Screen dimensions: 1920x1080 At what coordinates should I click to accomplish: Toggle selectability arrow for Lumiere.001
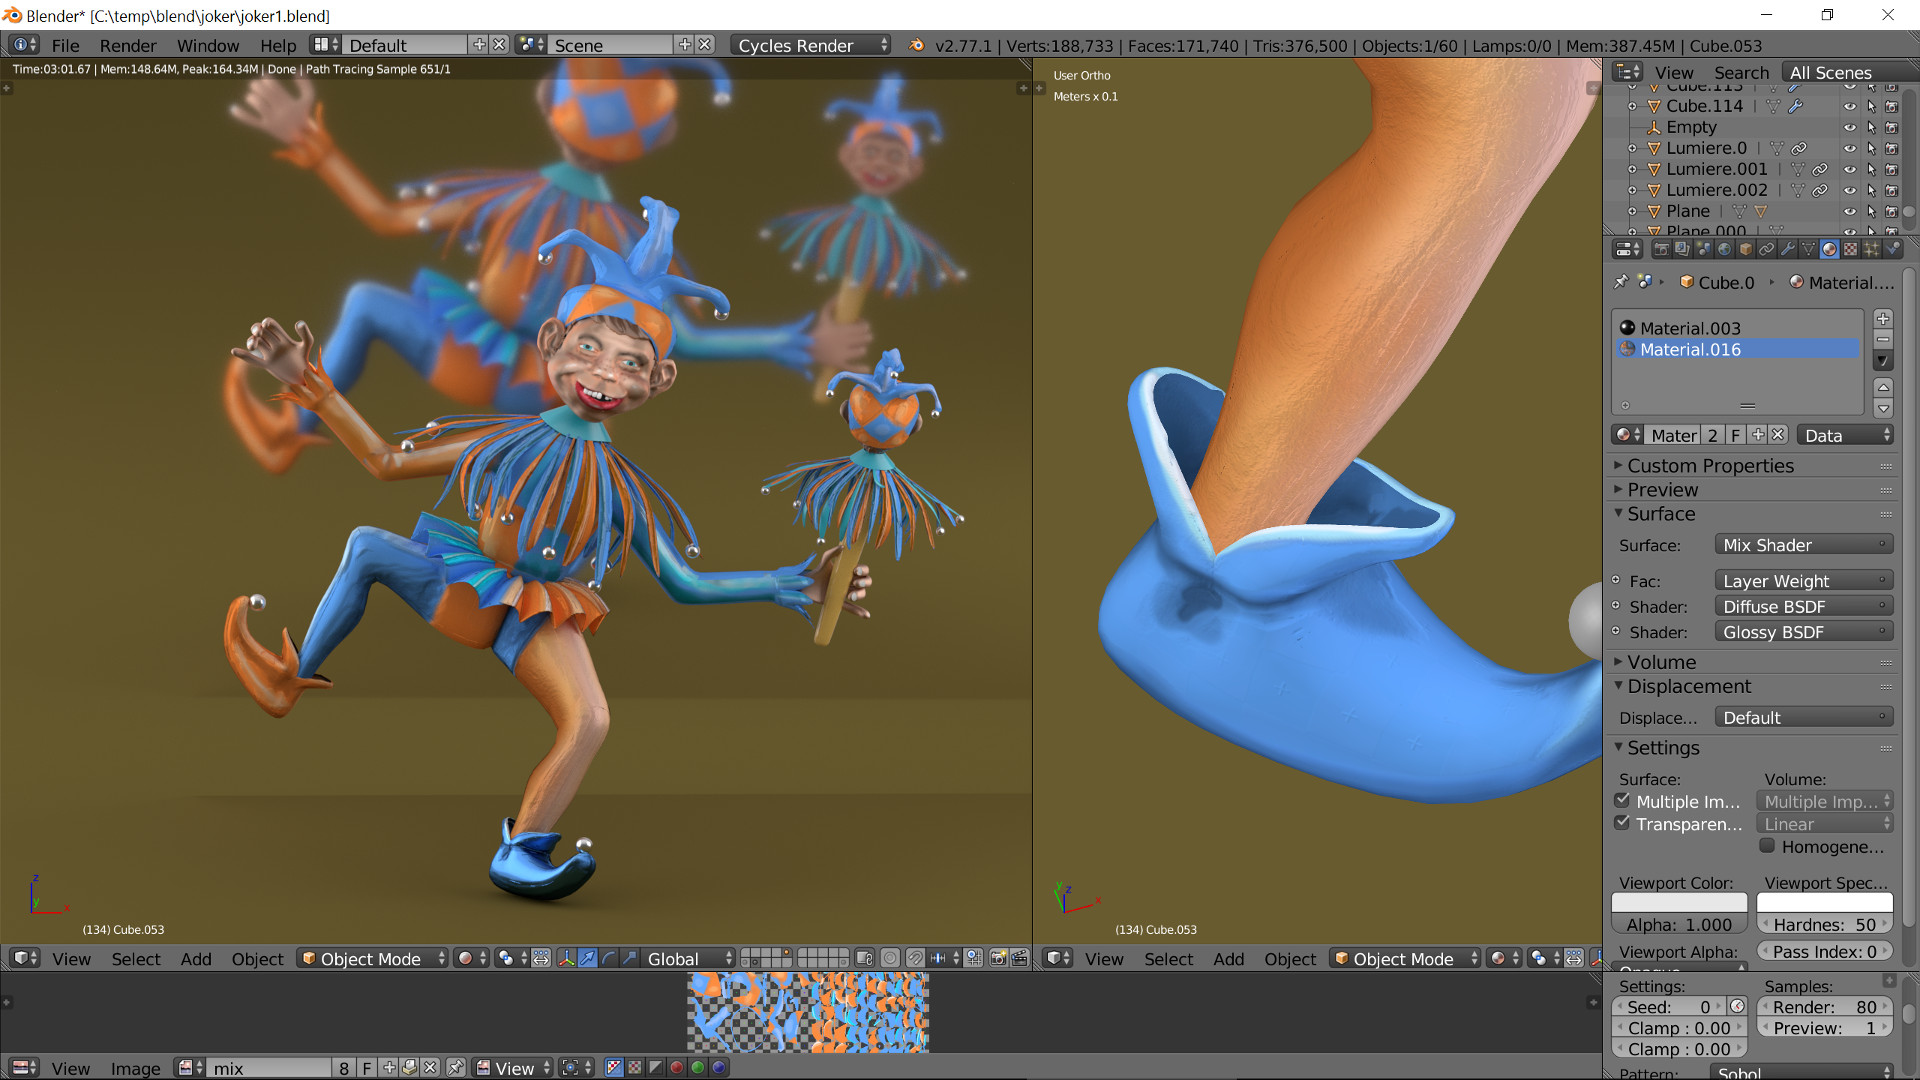(1871, 169)
